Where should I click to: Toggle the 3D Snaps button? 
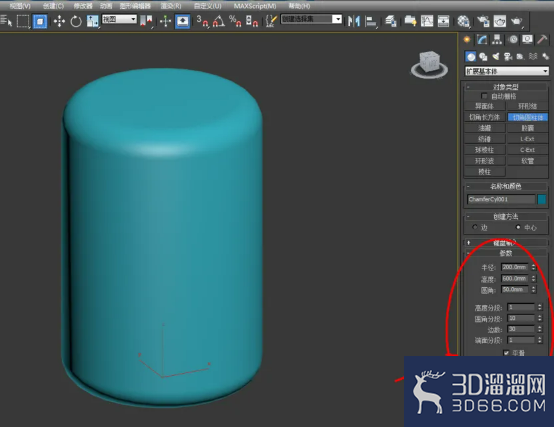pos(202,21)
